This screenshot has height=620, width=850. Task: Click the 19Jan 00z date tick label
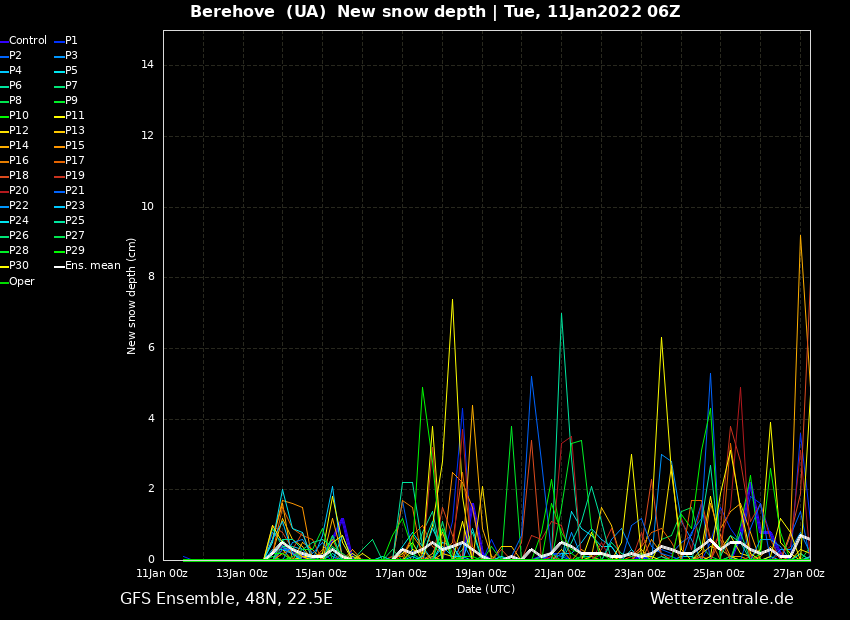[481, 574]
